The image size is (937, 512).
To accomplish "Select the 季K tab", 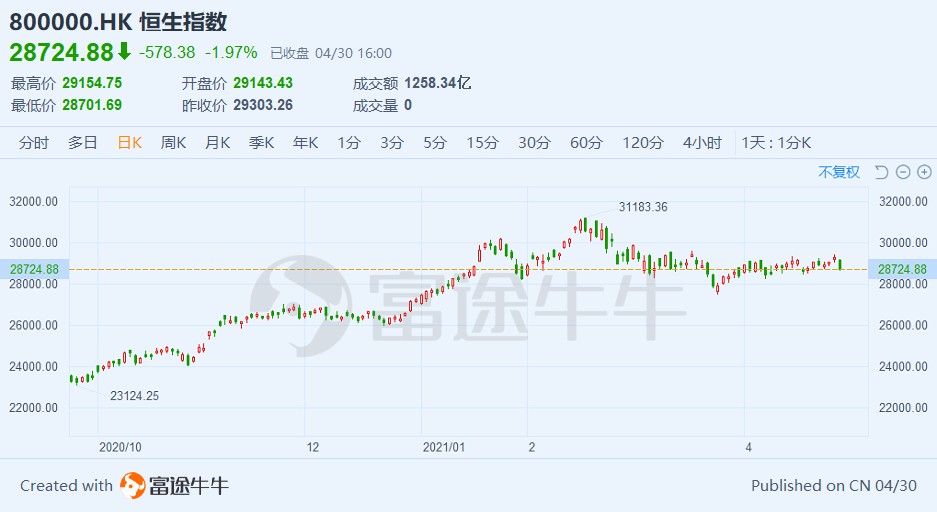I will click(x=261, y=143).
